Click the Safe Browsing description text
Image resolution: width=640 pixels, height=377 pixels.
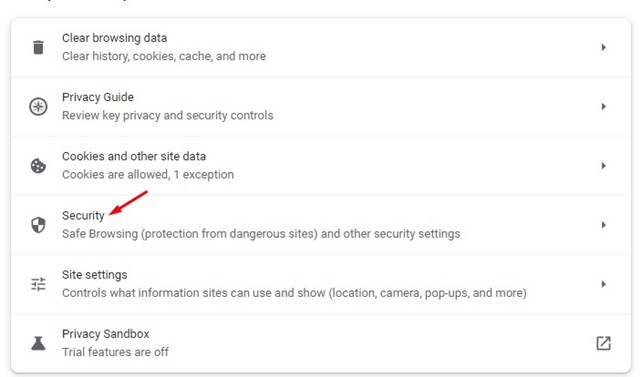(261, 234)
